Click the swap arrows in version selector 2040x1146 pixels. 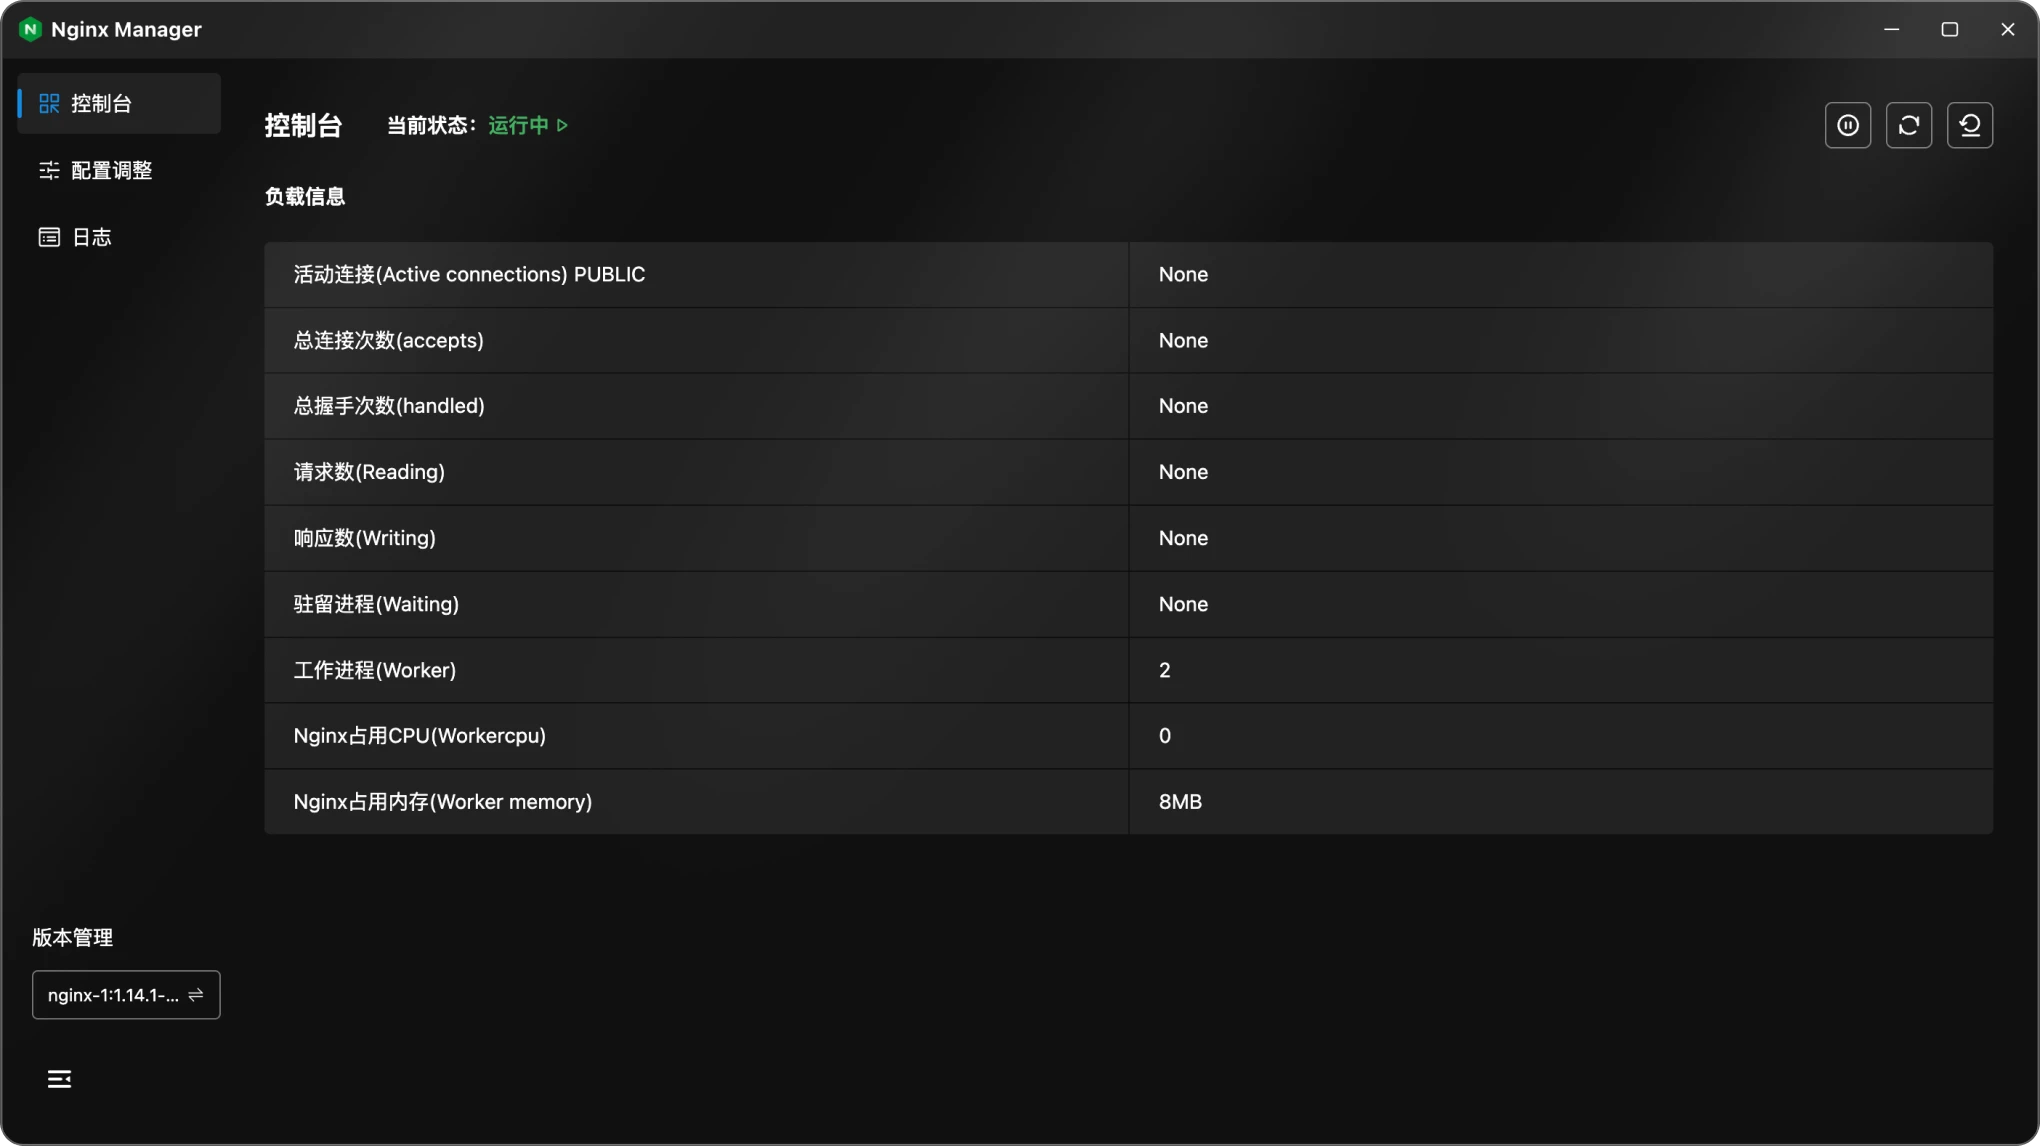tap(196, 994)
